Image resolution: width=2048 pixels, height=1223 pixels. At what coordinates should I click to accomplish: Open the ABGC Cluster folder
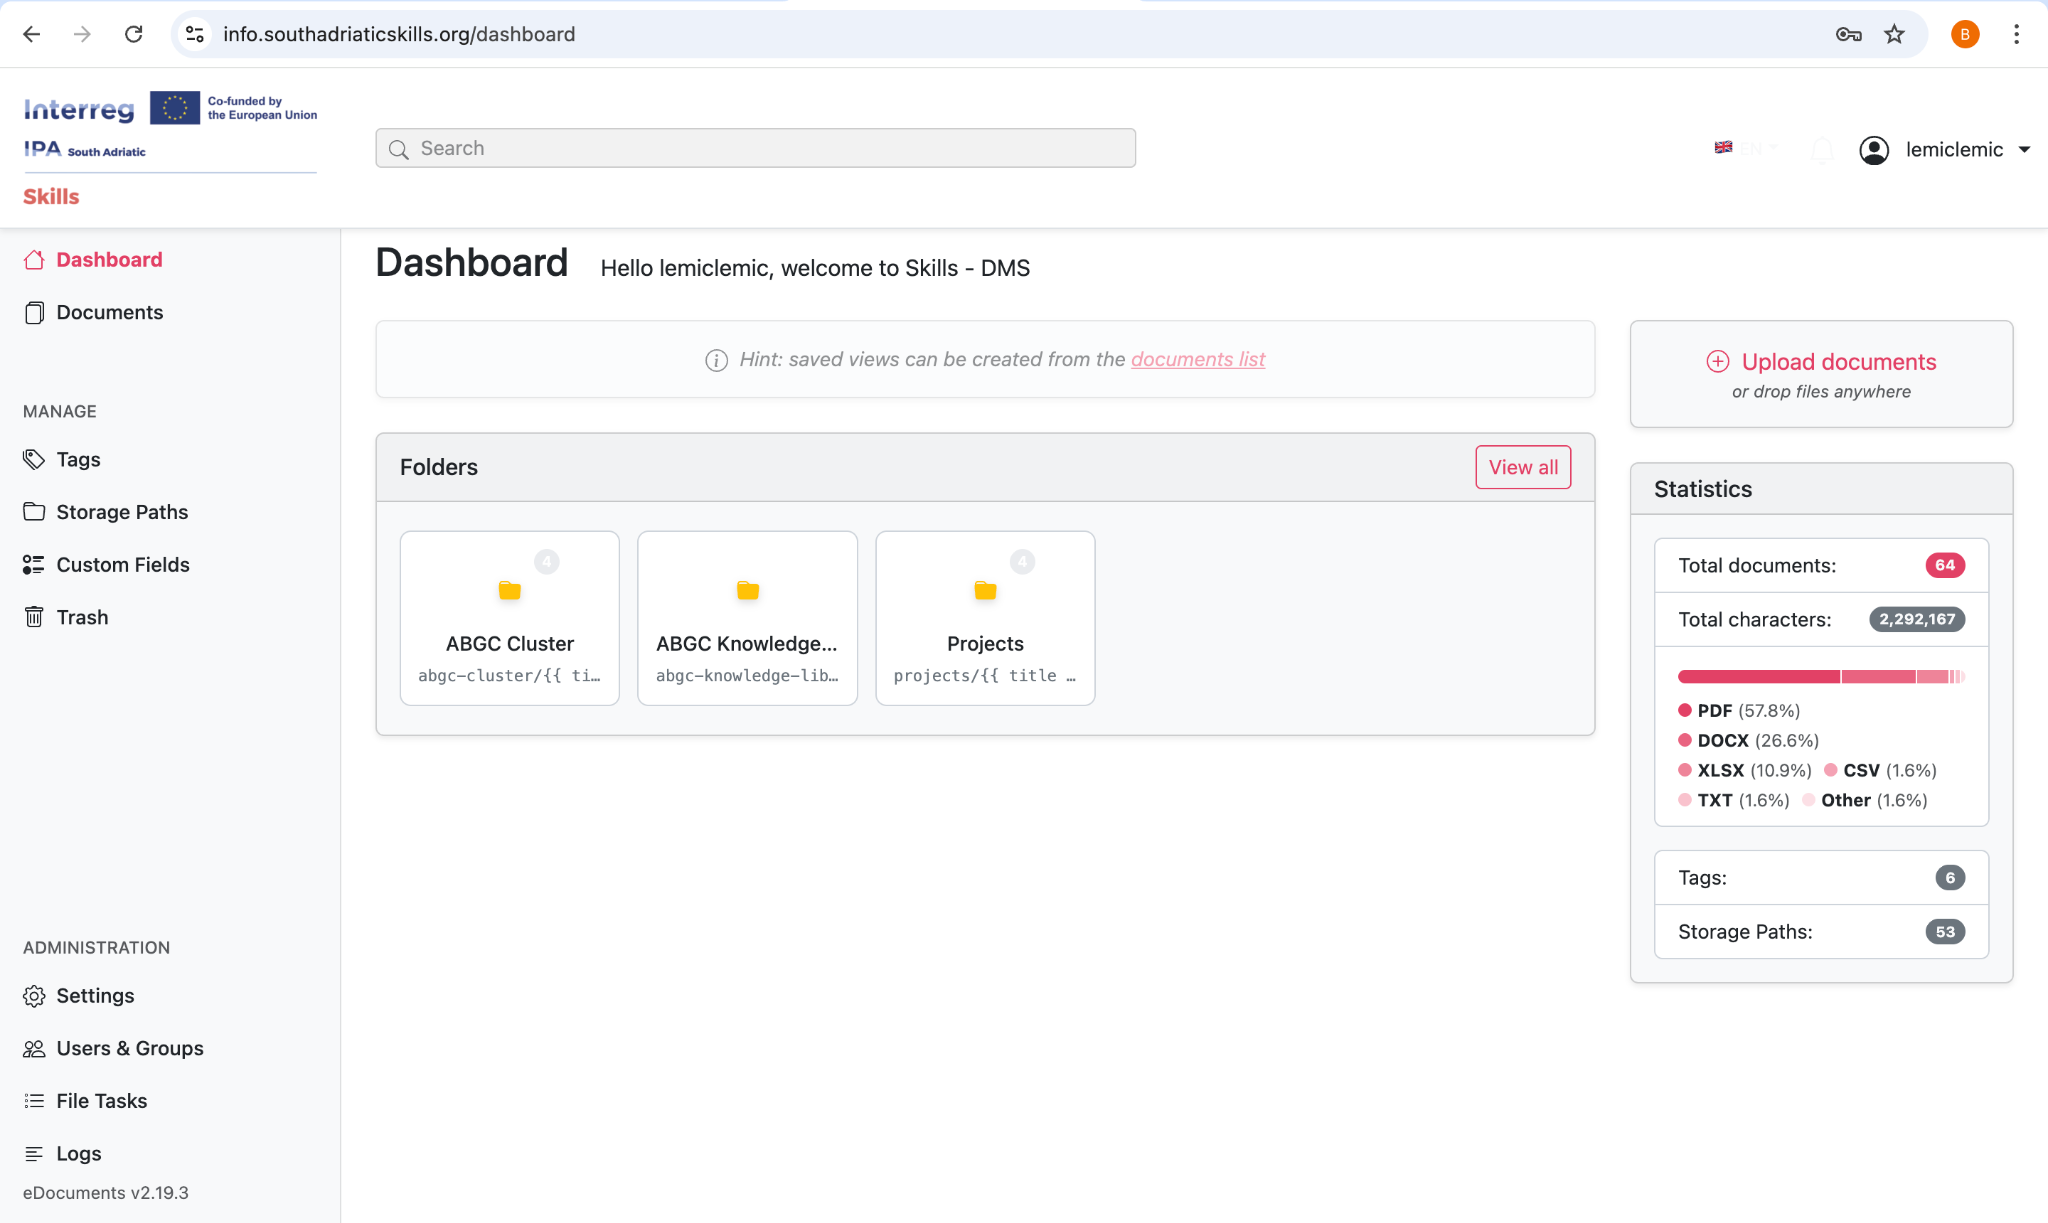510,617
